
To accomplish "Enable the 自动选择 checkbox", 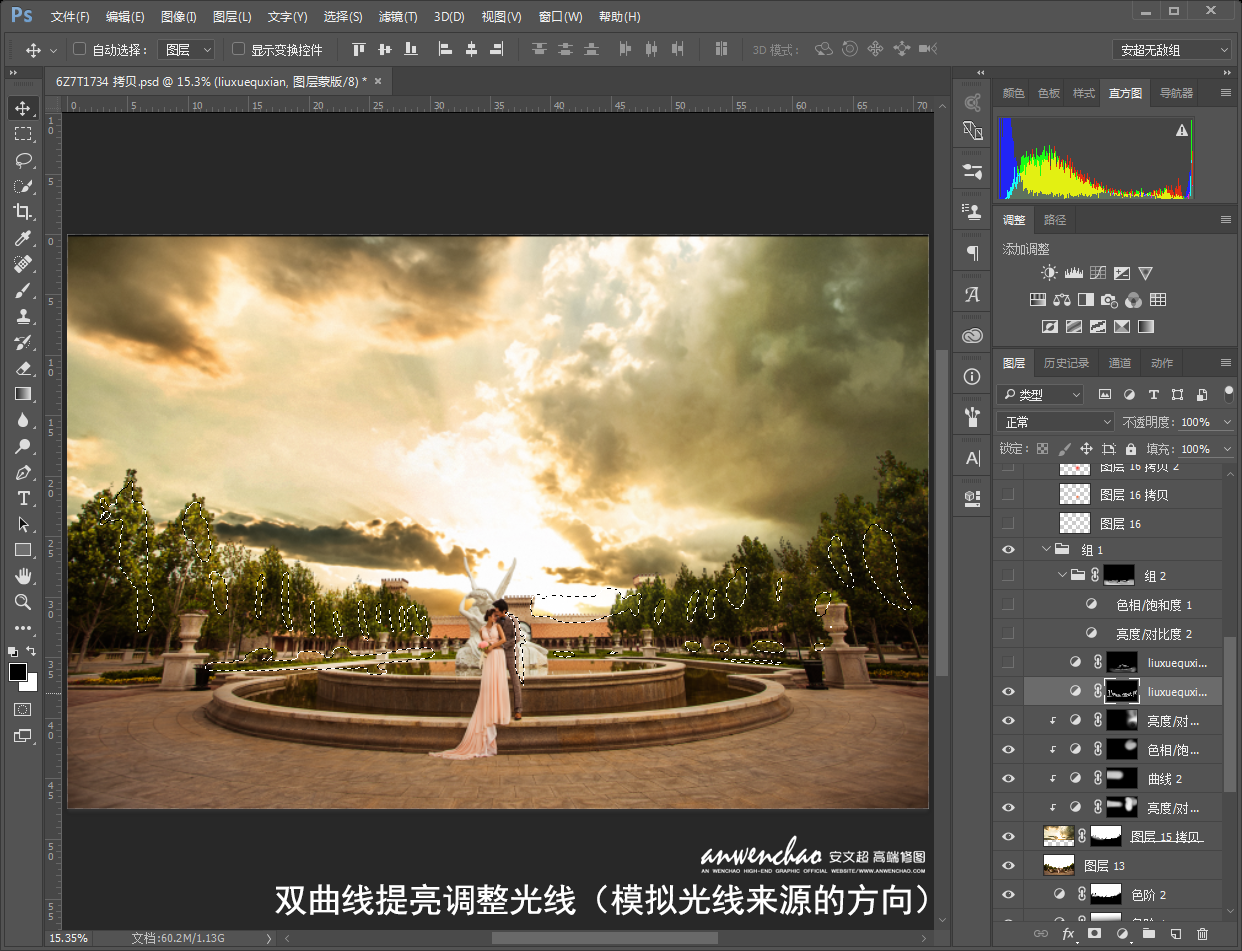I will (x=80, y=49).
